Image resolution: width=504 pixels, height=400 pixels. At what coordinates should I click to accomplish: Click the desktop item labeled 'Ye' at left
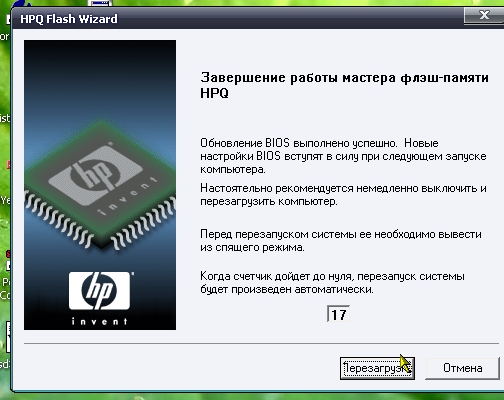pyautogui.click(x=5, y=200)
